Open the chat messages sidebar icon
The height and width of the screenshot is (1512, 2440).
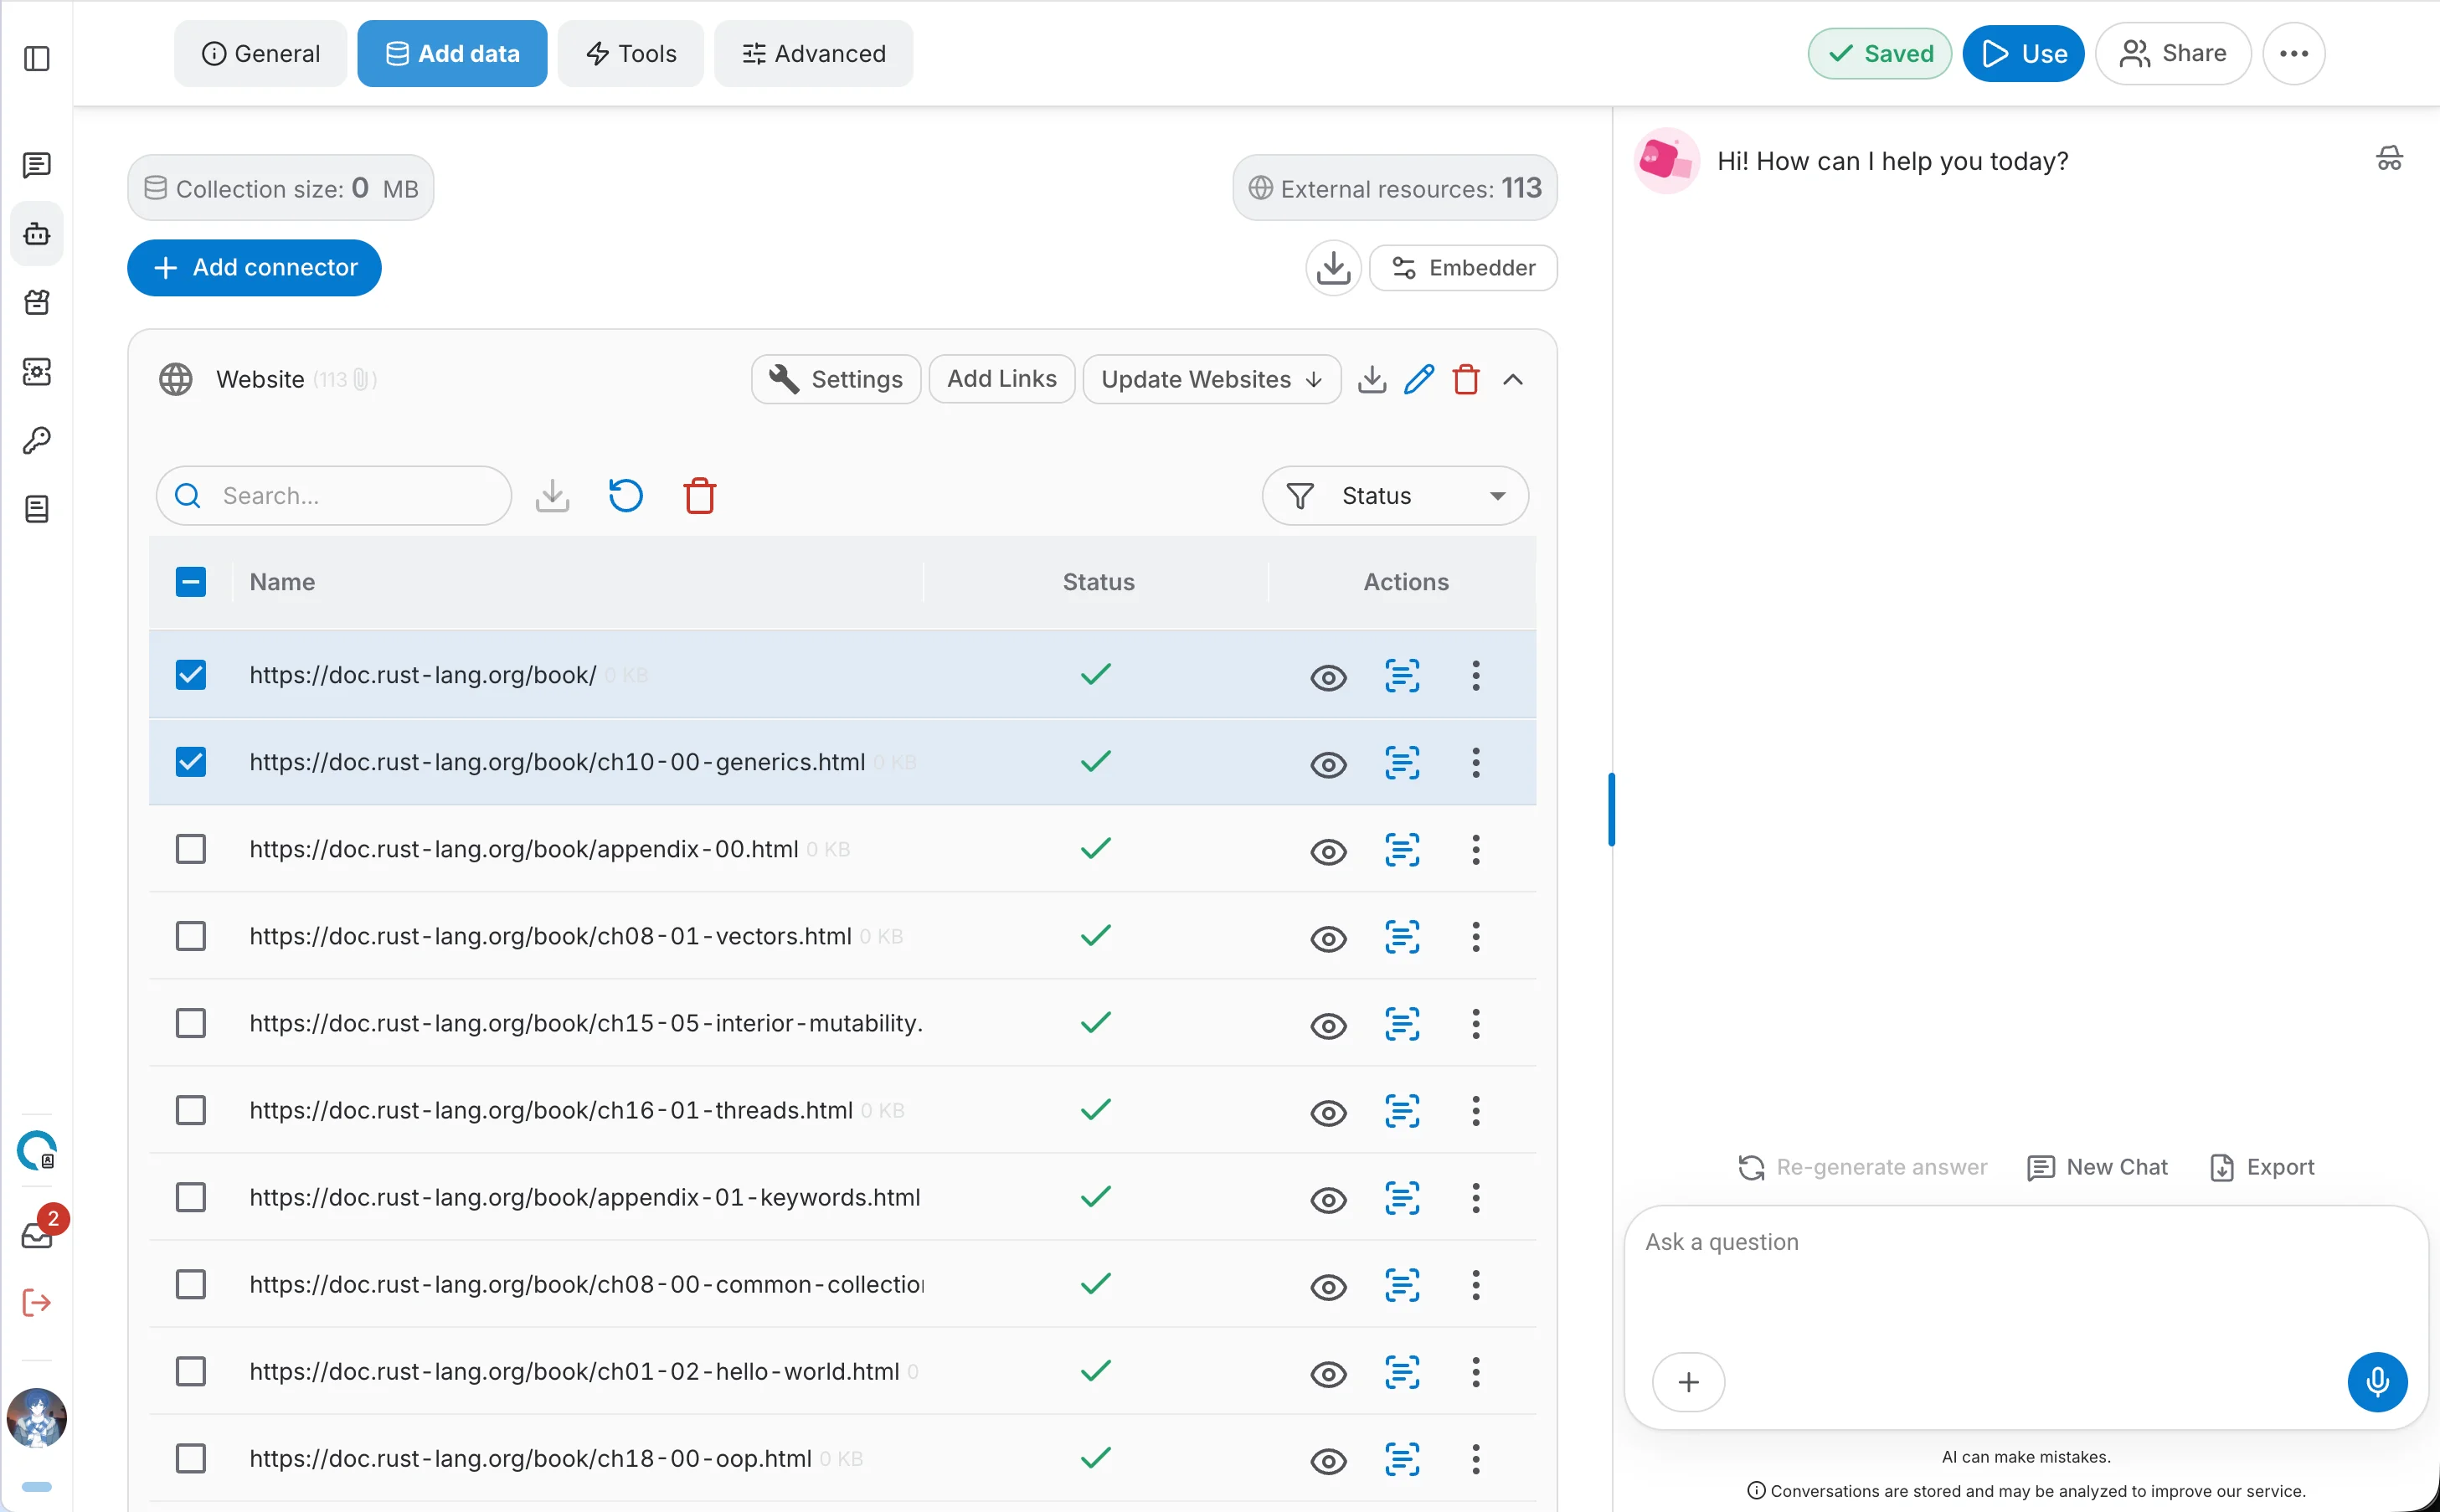click(x=37, y=165)
